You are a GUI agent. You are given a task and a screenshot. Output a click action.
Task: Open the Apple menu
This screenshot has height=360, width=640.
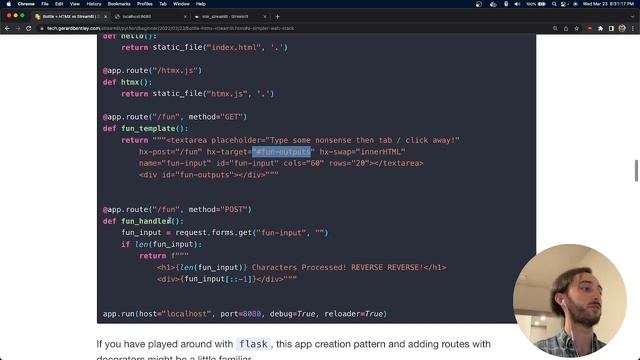9,4
